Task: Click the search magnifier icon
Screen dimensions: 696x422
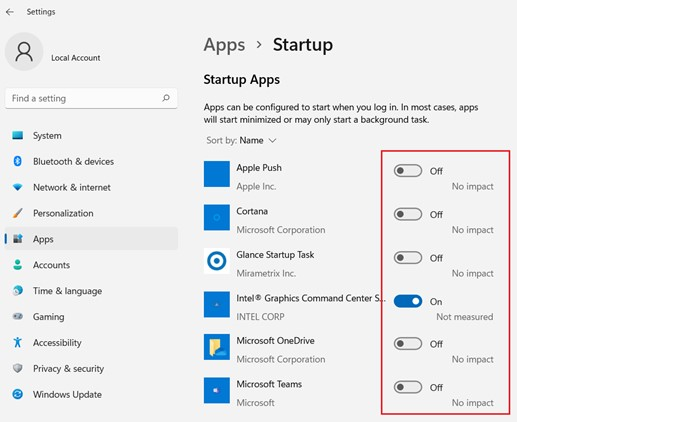Action: pos(166,99)
